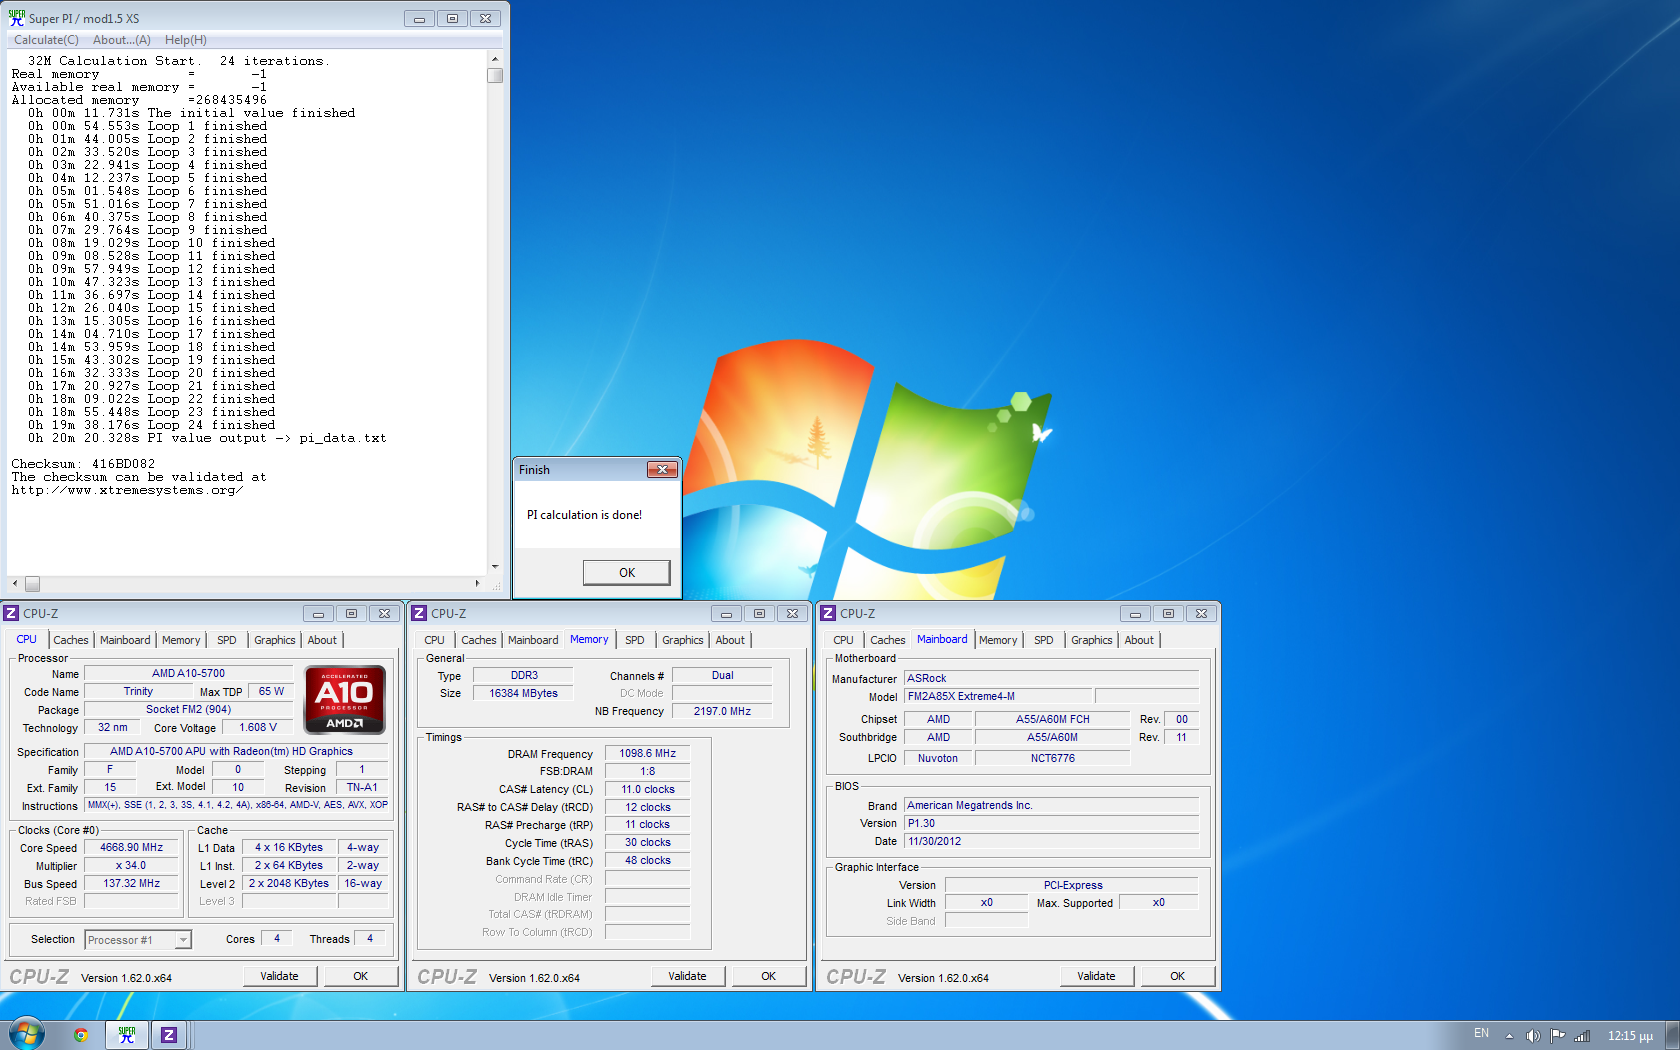Click Super PI horizontal scrollbar right arrow
1680x1050 pixels.
[x=477, y=583]
